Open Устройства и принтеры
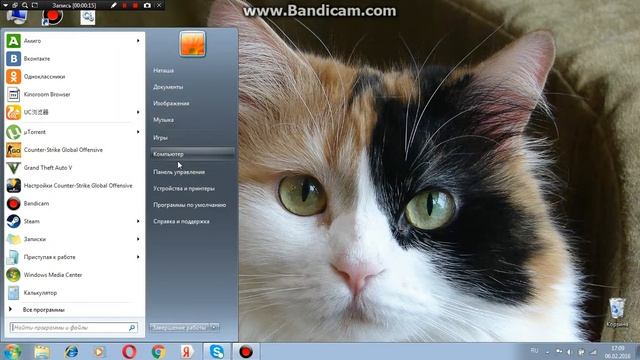This screenshot has height=360, width=640. click(184, 189)
